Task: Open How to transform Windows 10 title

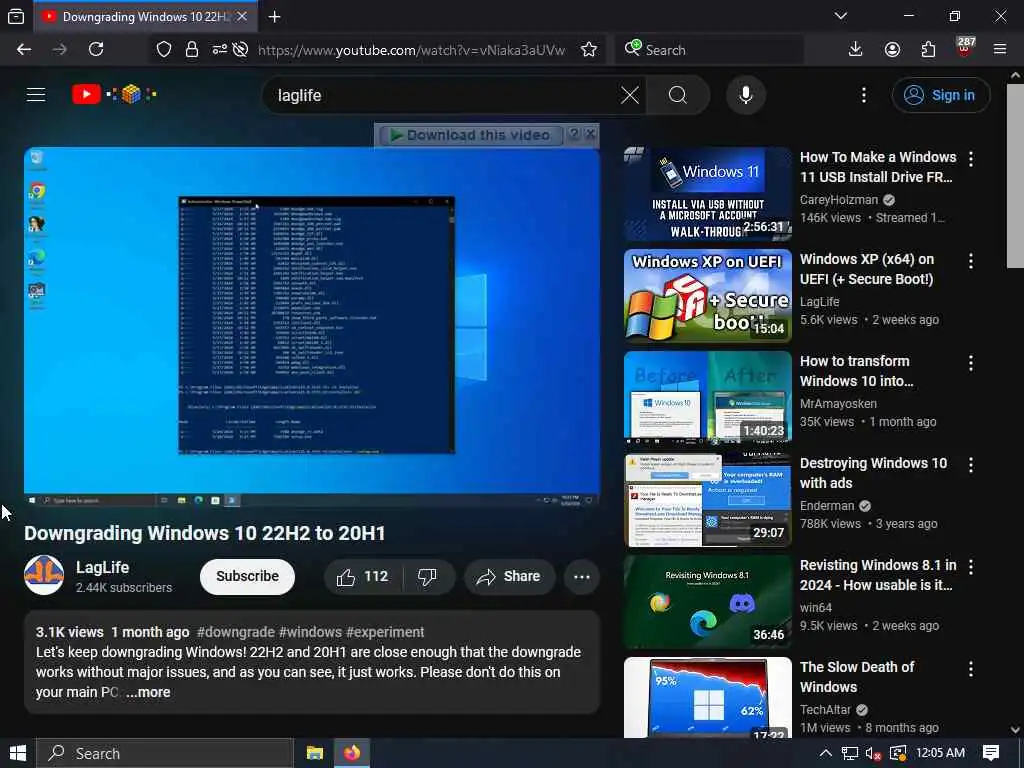Action: (x=855, y=371)
